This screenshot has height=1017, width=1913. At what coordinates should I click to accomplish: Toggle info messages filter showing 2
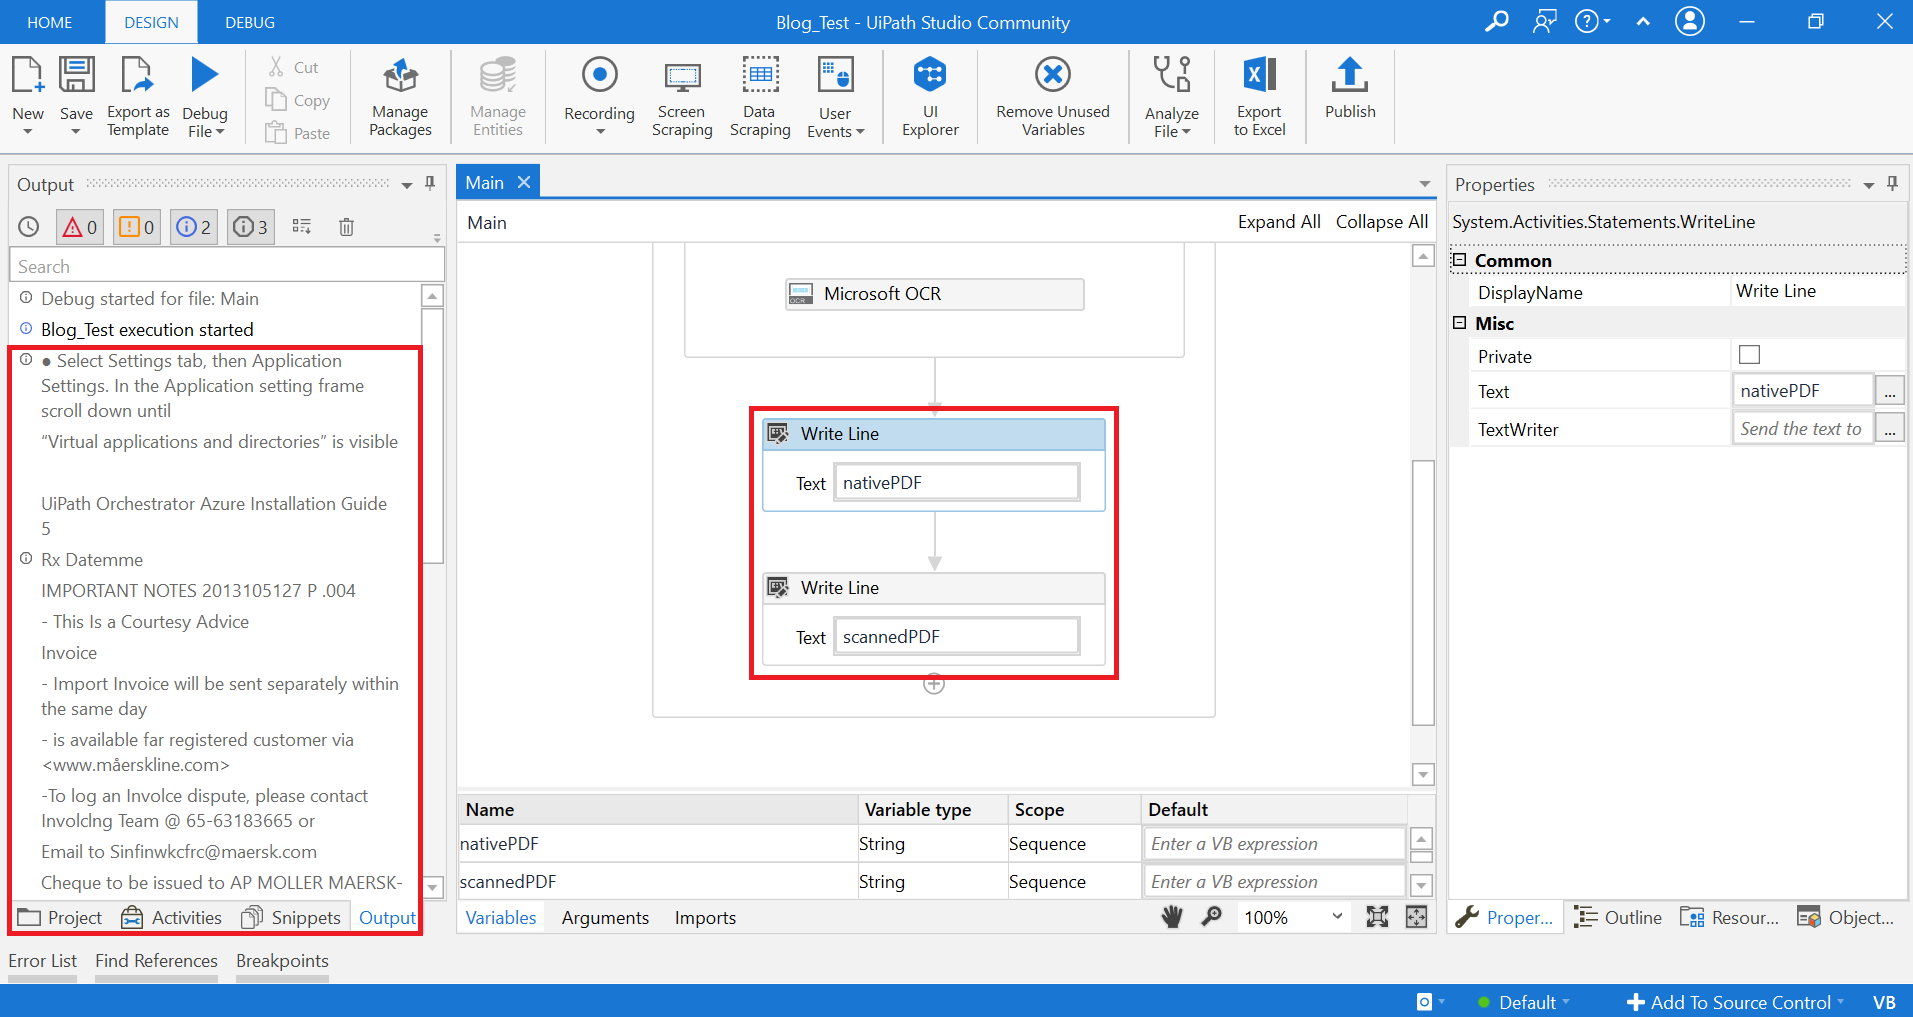194,227
